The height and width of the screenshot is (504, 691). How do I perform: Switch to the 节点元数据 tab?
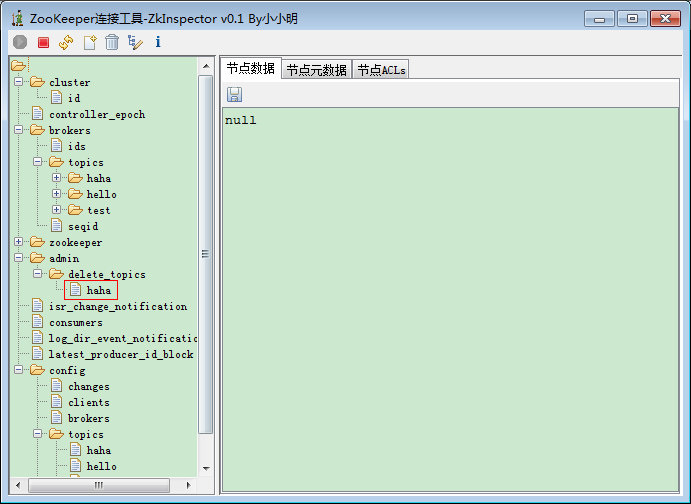pyautogui.click(x=316, y=70)
